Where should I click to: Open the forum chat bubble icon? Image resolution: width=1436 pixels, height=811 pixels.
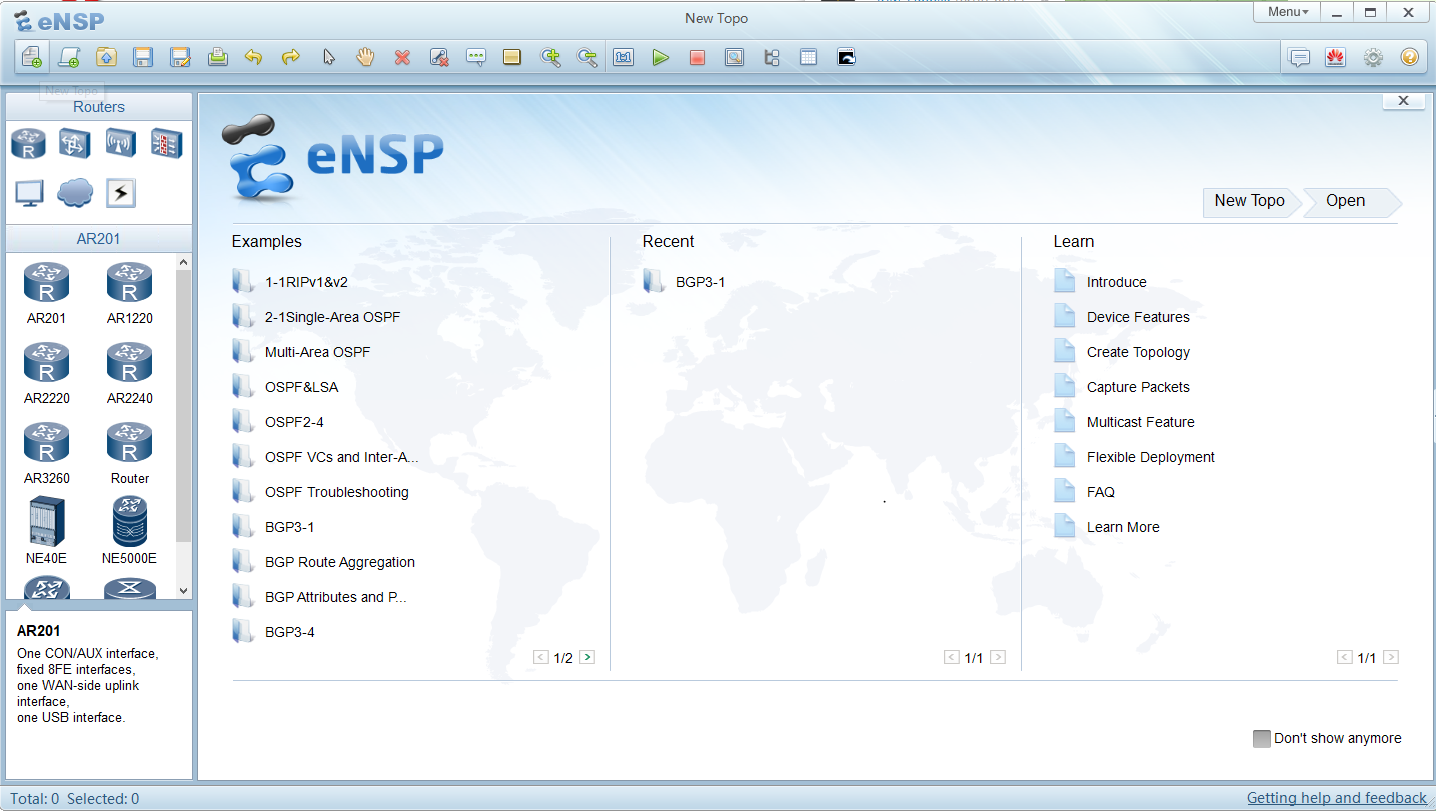1299,58
